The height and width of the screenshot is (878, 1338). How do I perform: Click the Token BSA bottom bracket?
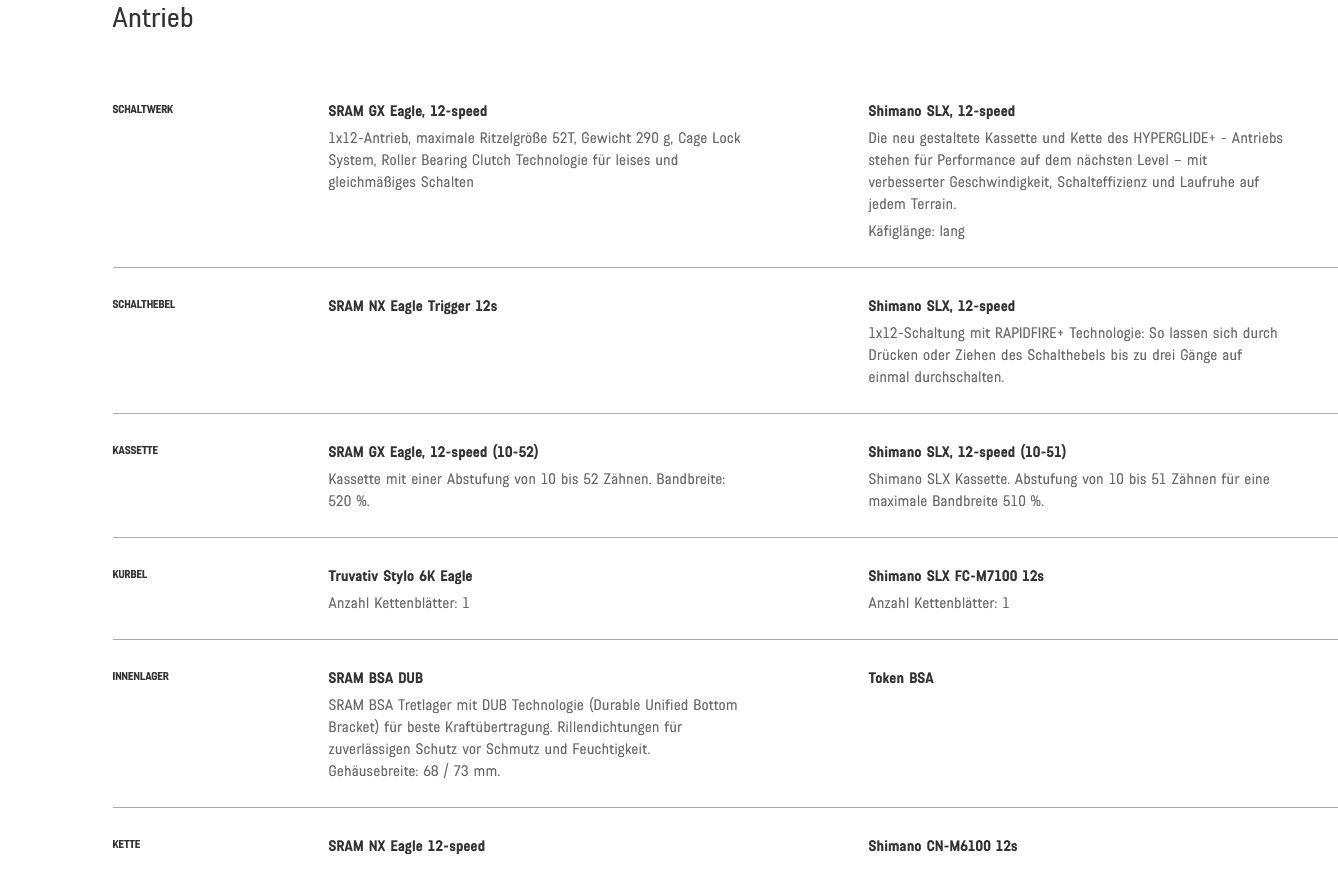901,678
